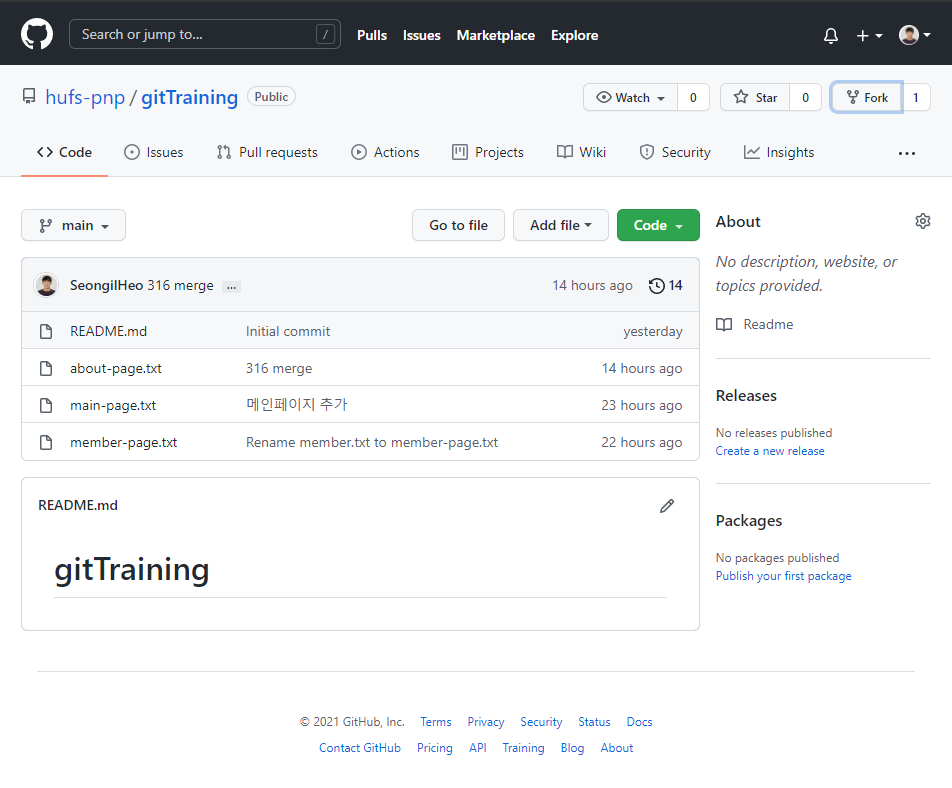The height and width of the screenshot is (788, 952).
Task: Switch to the repository Issues tab
Action: click(x=154, y=152)
